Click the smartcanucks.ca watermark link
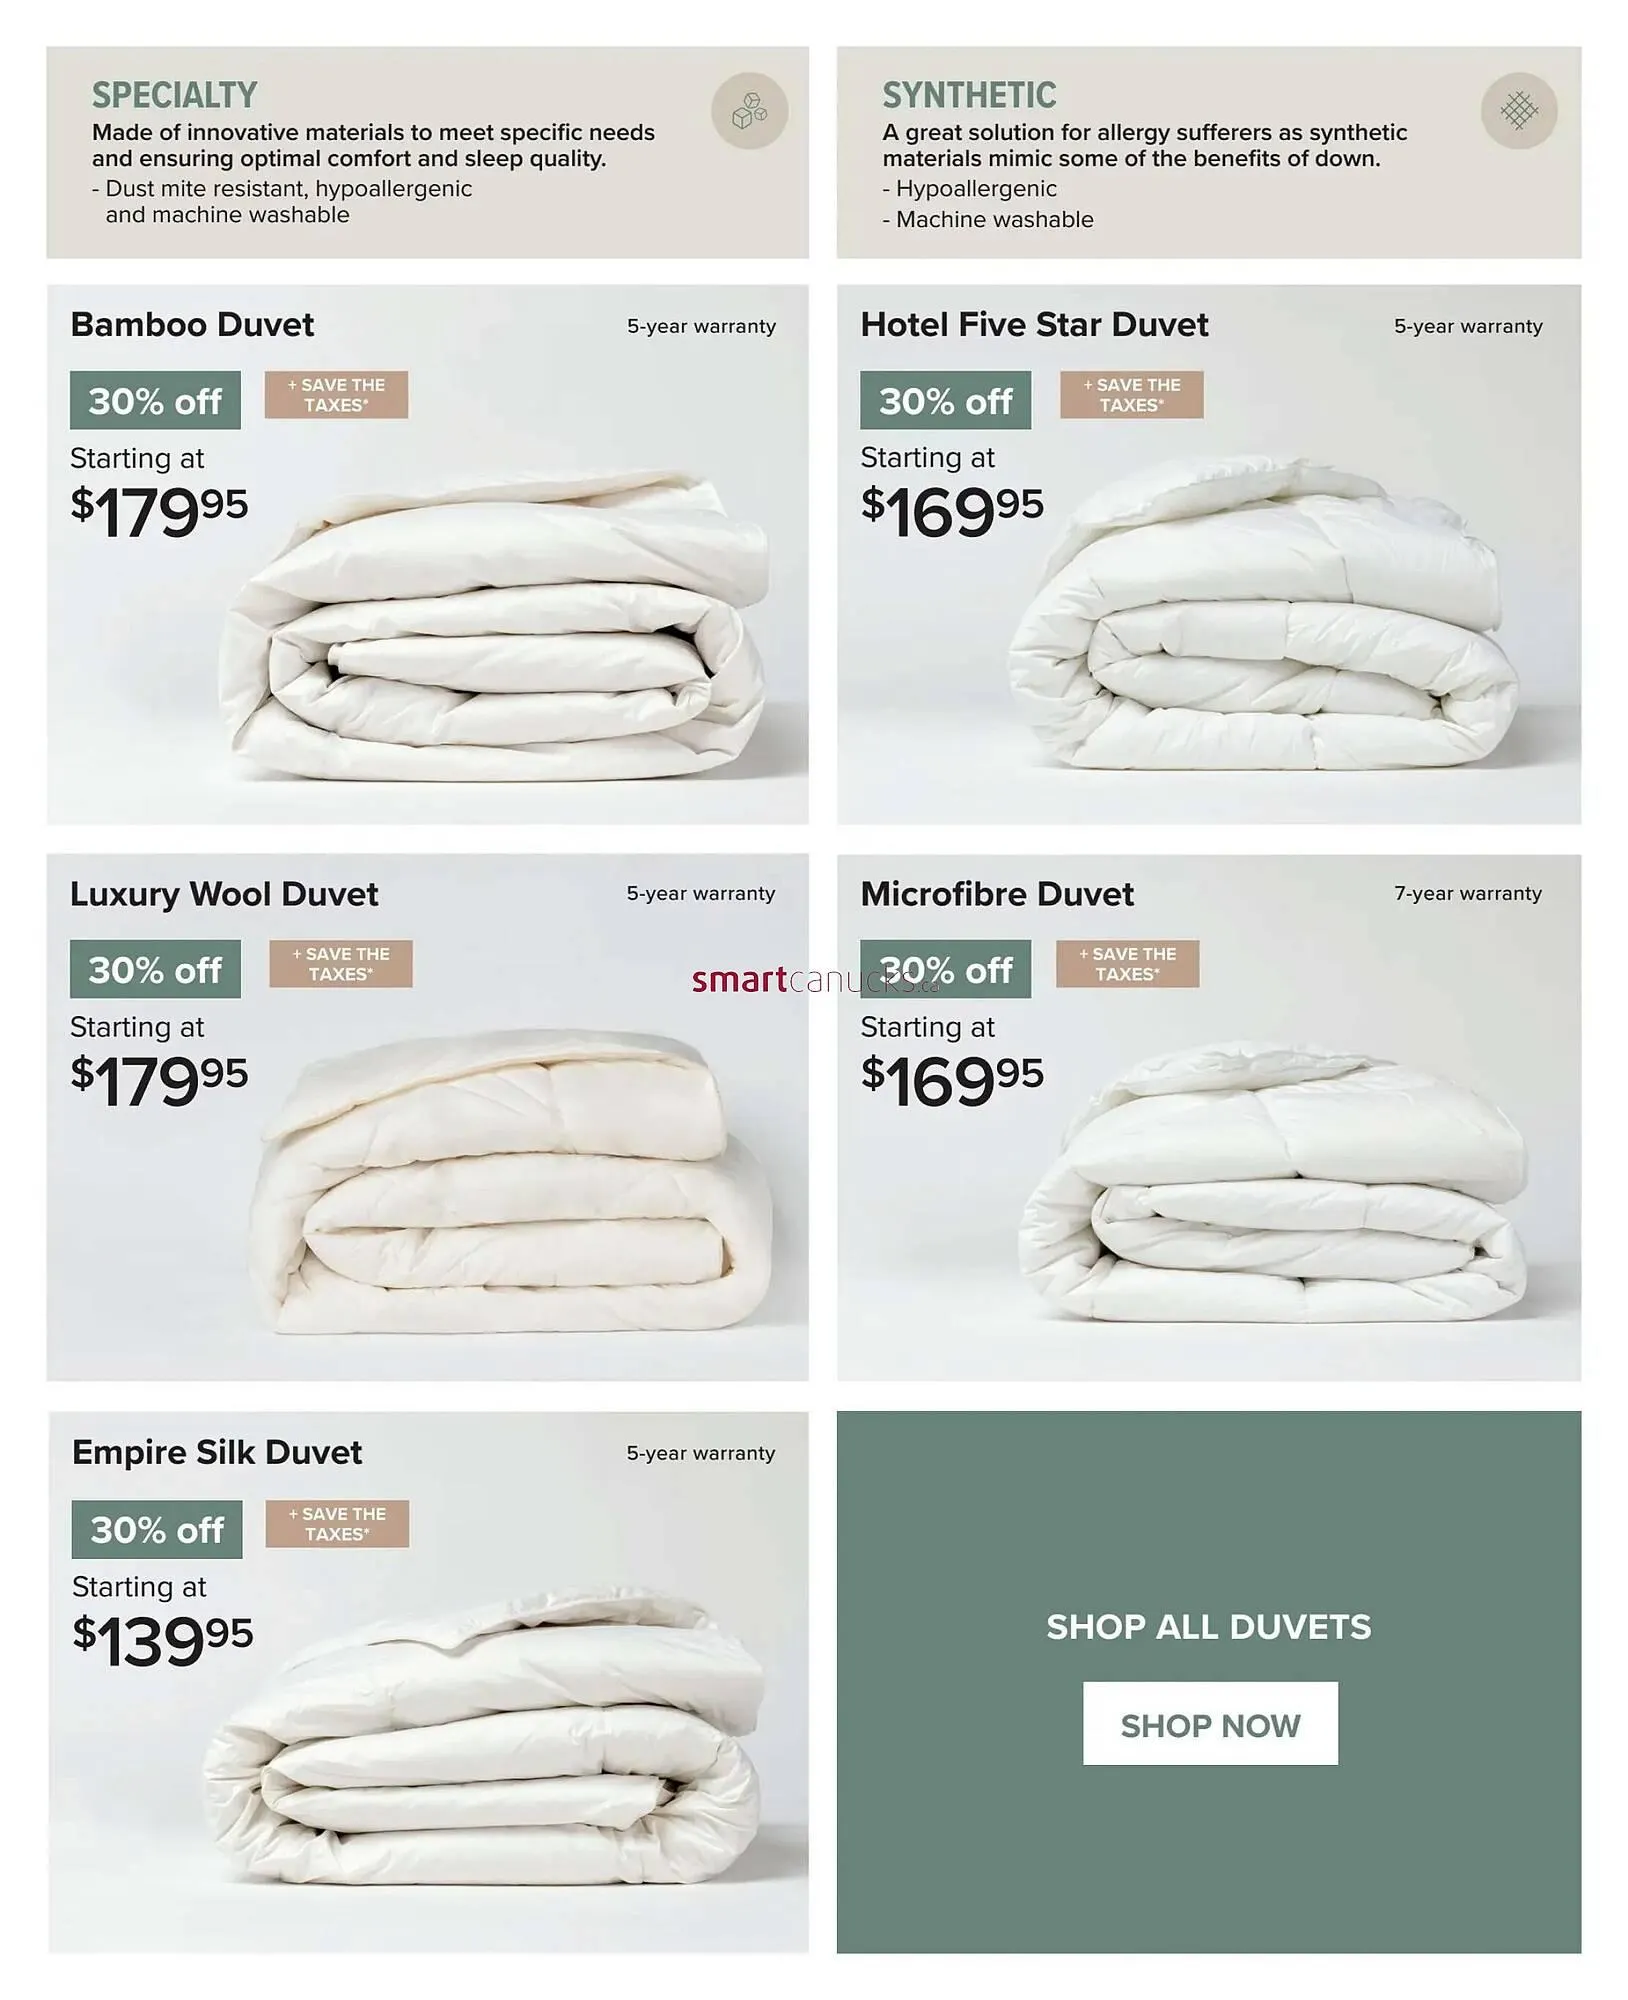This screenshot has width=1628, height=2000. point(816,980)
